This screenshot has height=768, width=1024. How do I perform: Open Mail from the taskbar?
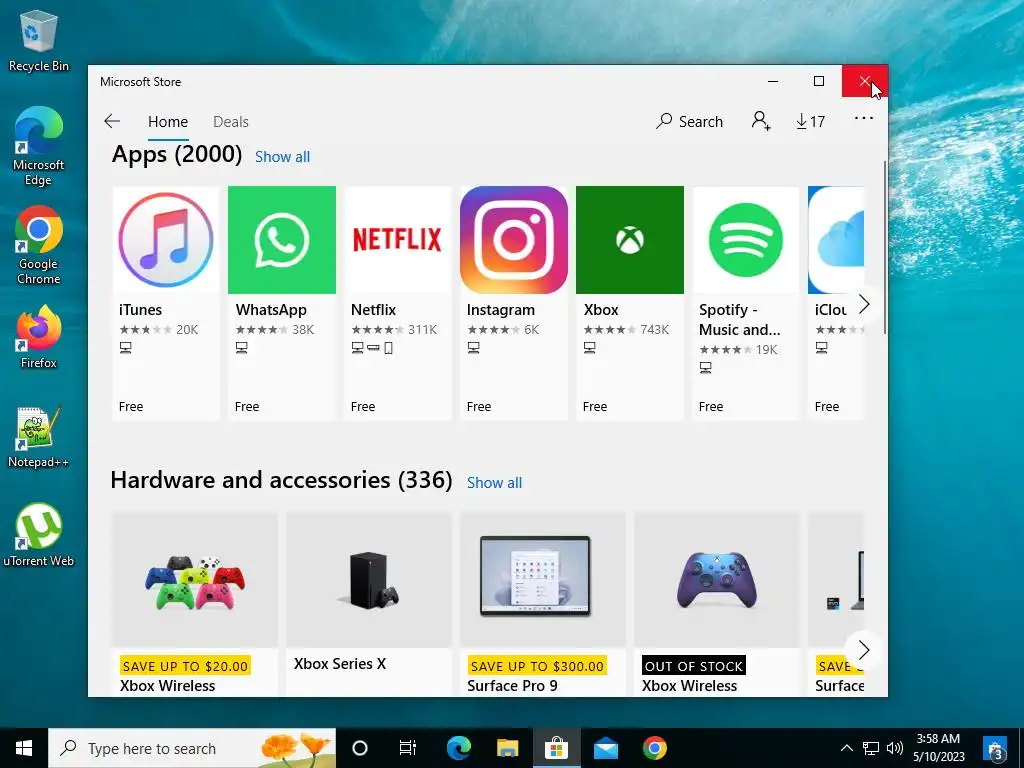coord(605,748)
